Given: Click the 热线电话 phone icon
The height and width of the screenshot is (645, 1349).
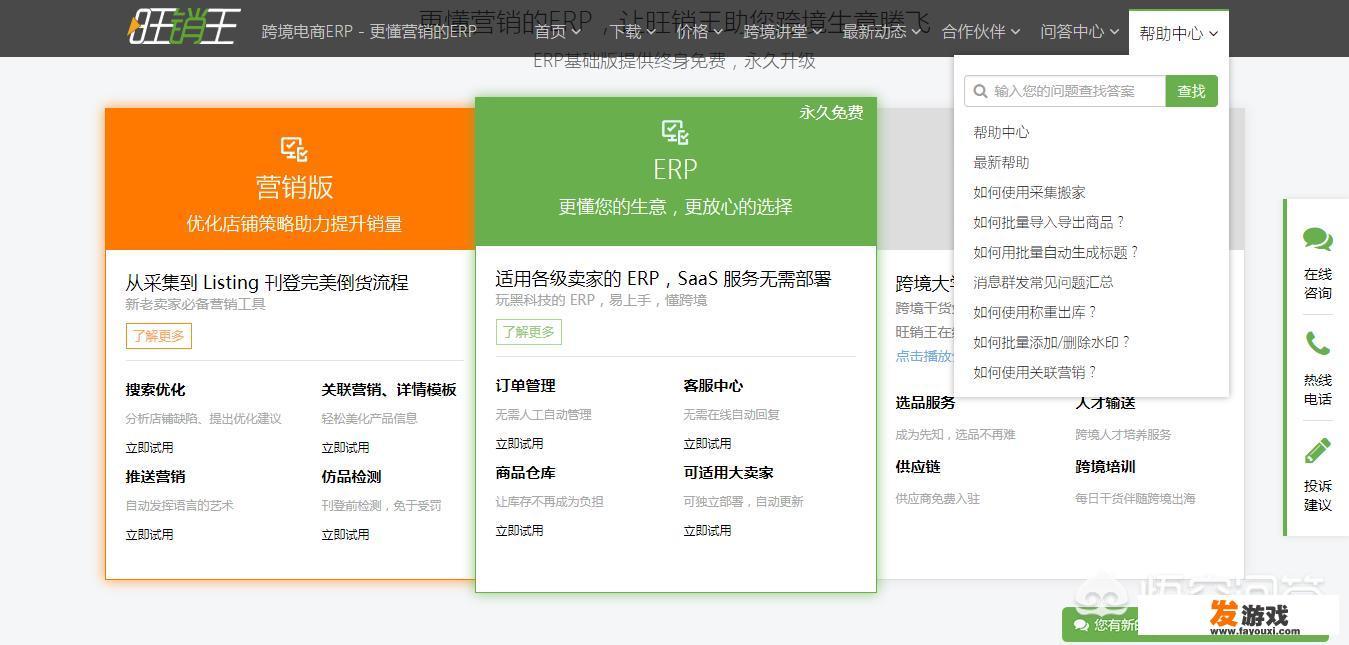Looking at the screenshot, I should tap(1318, 345).
